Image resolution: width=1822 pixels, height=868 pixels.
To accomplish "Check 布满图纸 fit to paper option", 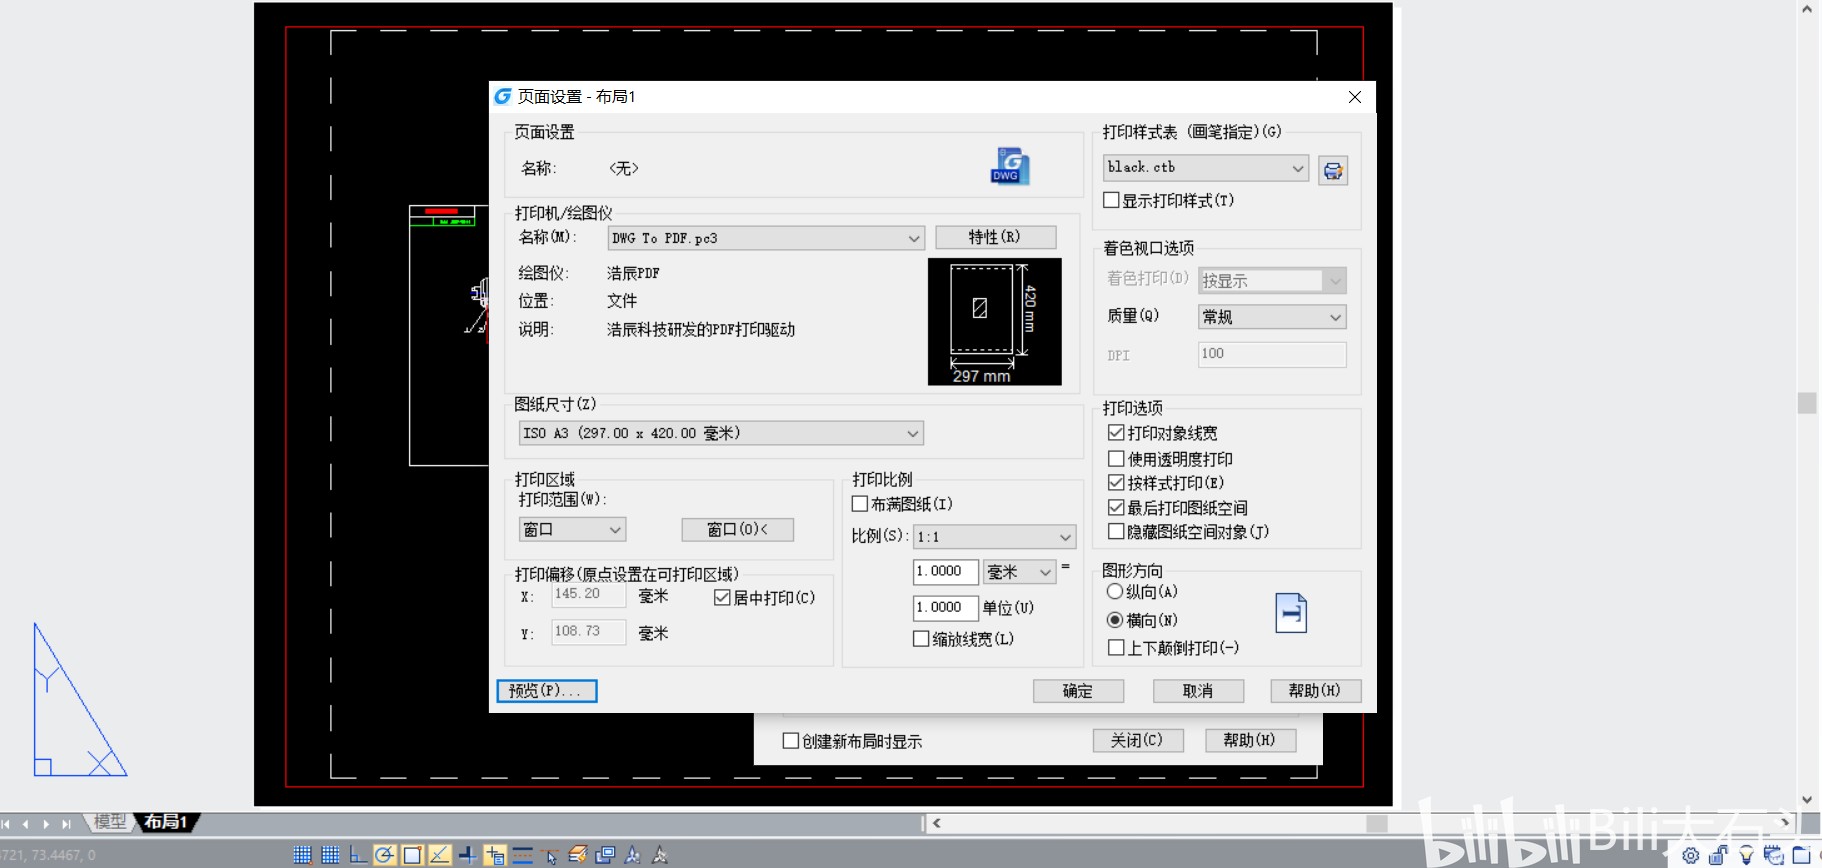I will [x=859, y=504].
